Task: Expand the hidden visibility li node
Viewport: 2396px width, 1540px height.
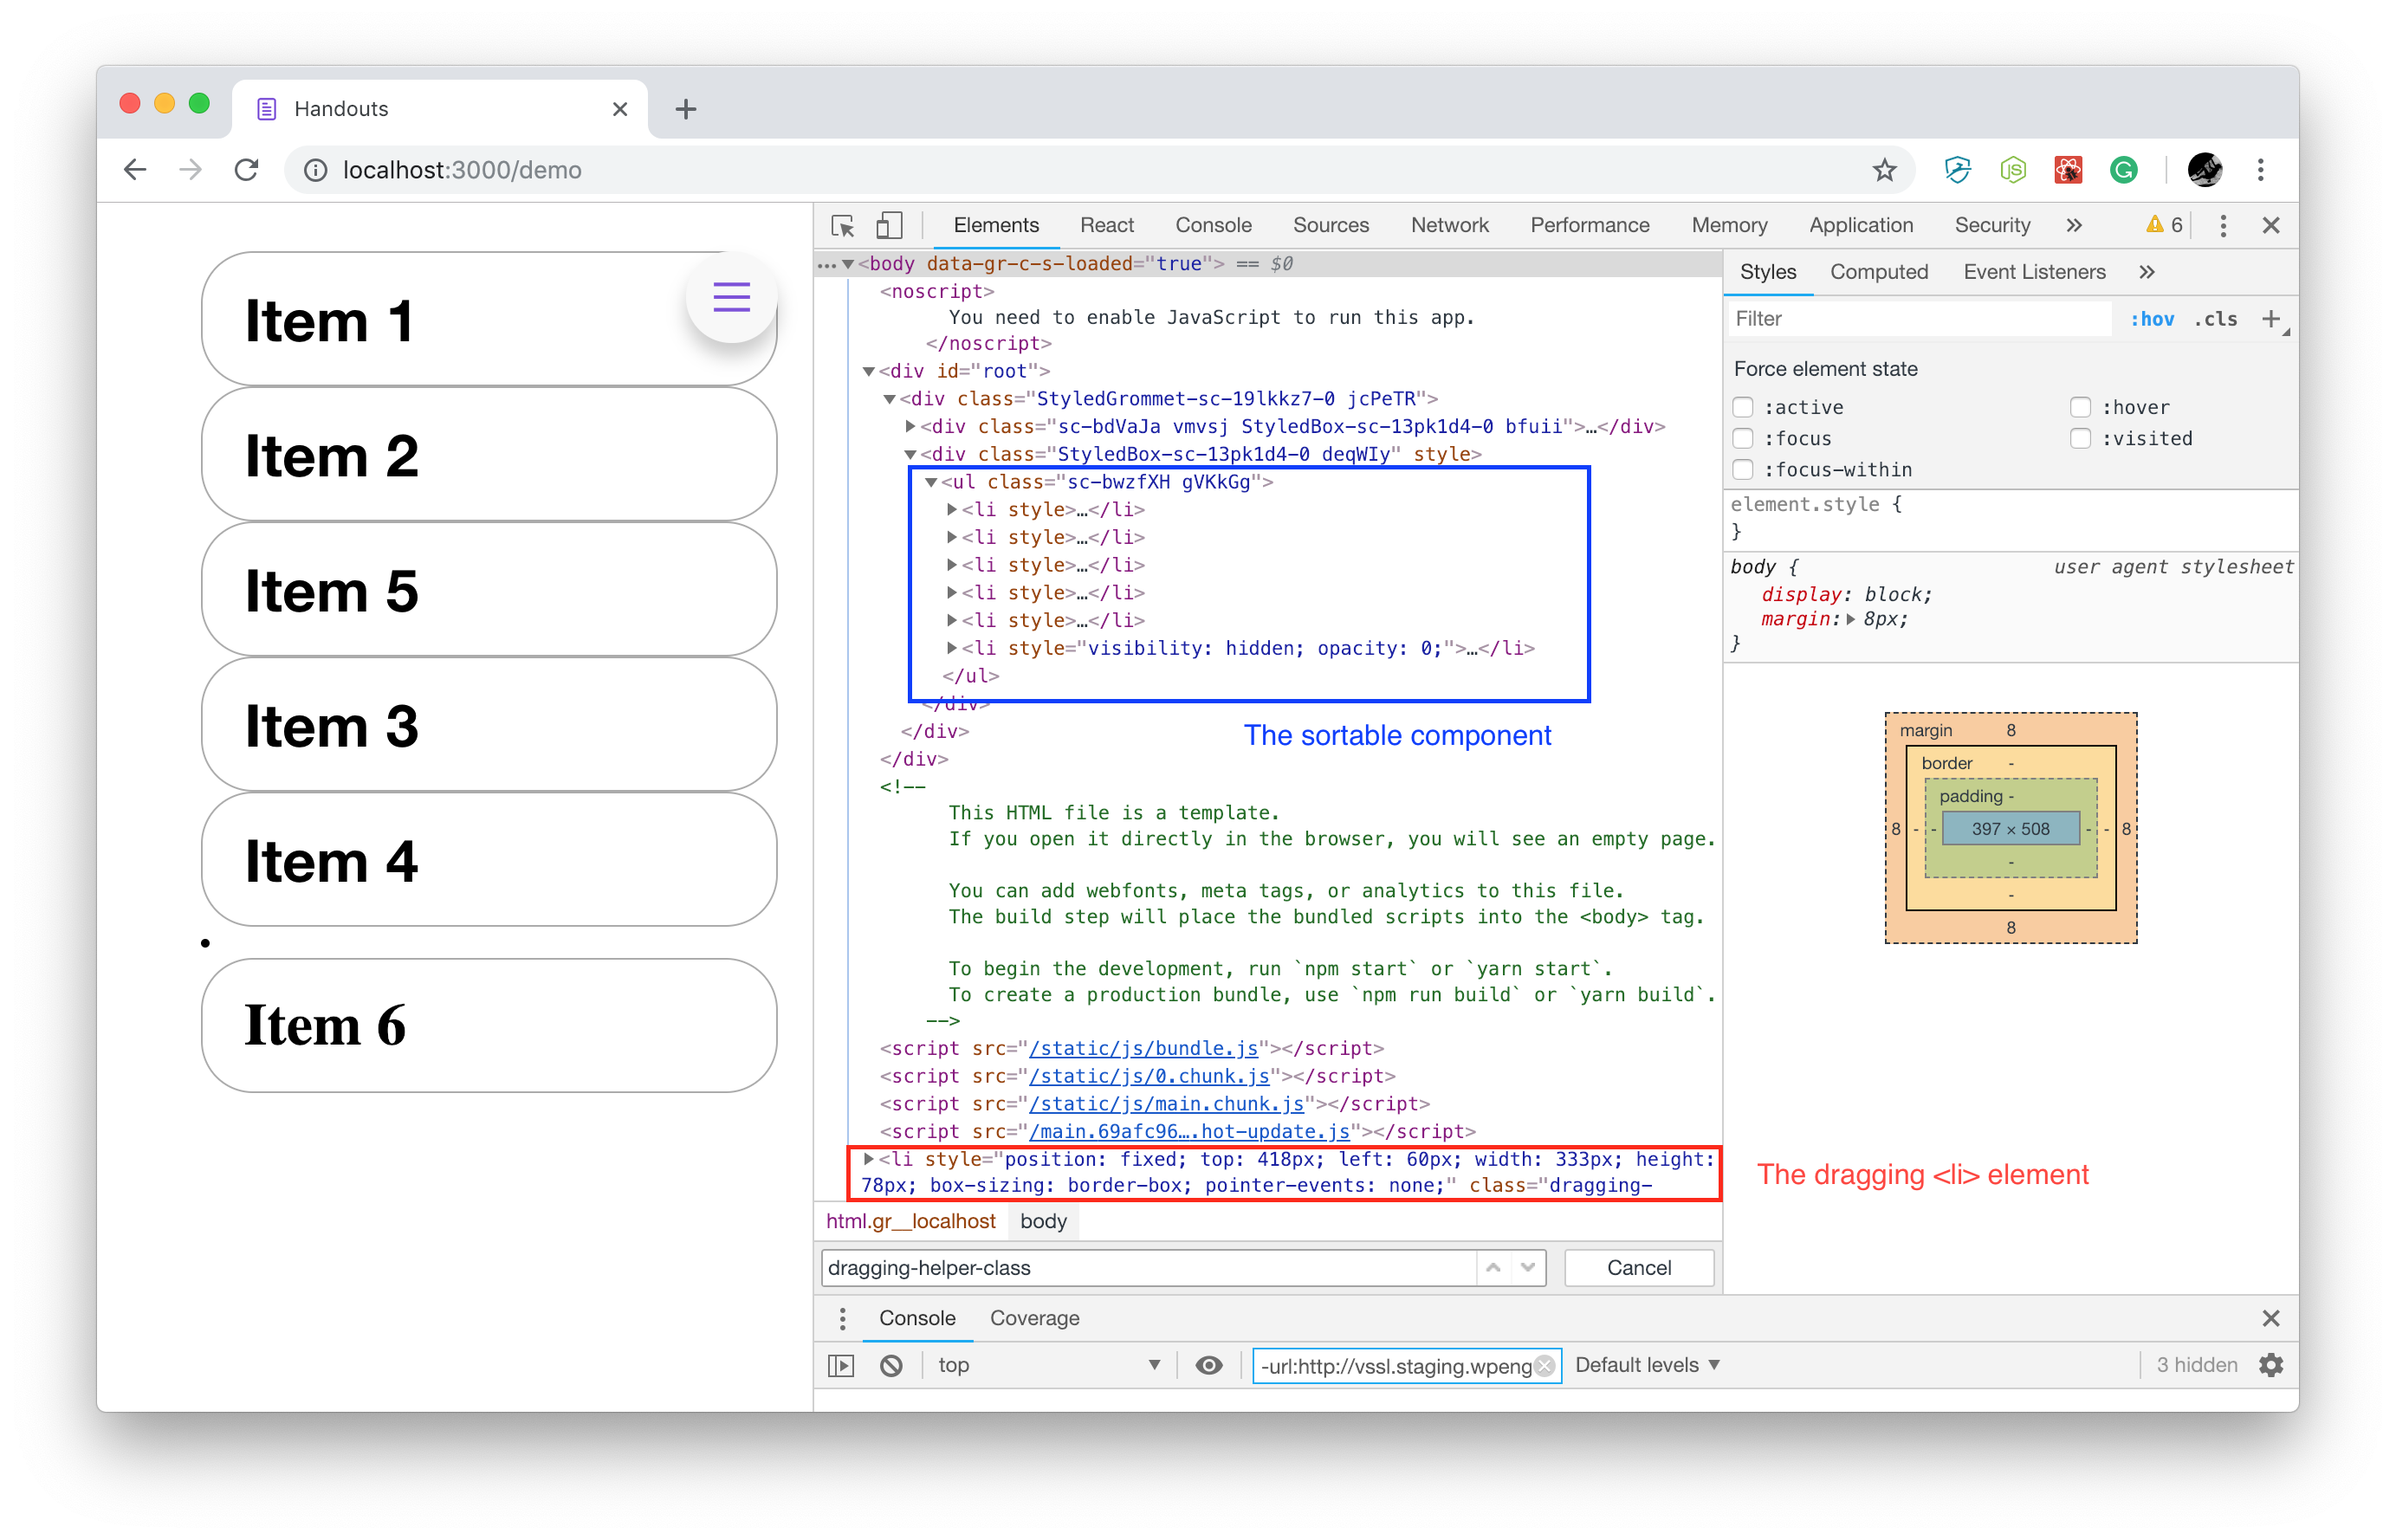Action: click(x=952, y=648)
